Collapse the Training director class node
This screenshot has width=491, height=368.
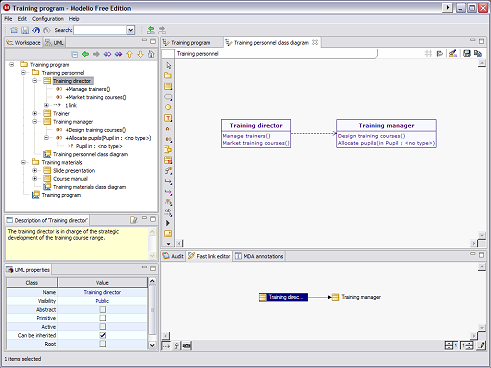[35, 81]
